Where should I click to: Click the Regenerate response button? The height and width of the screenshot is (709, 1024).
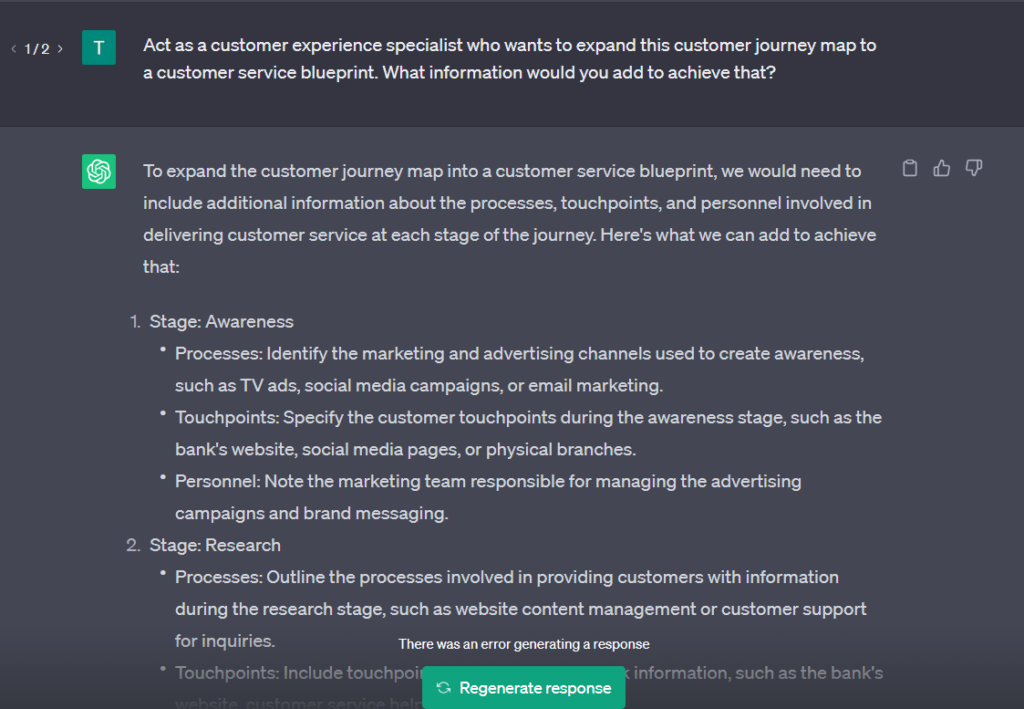coord(524,687)
